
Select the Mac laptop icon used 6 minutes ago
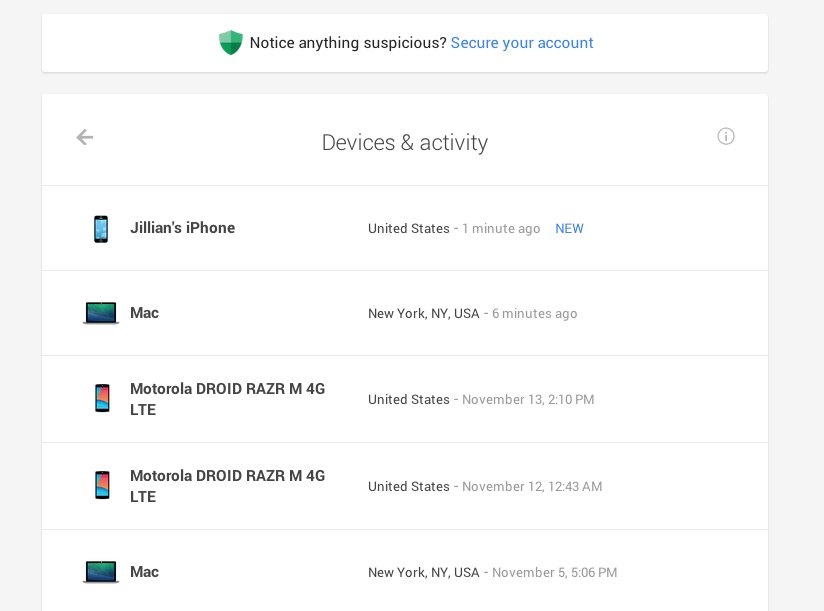click(x=100, y=314)
